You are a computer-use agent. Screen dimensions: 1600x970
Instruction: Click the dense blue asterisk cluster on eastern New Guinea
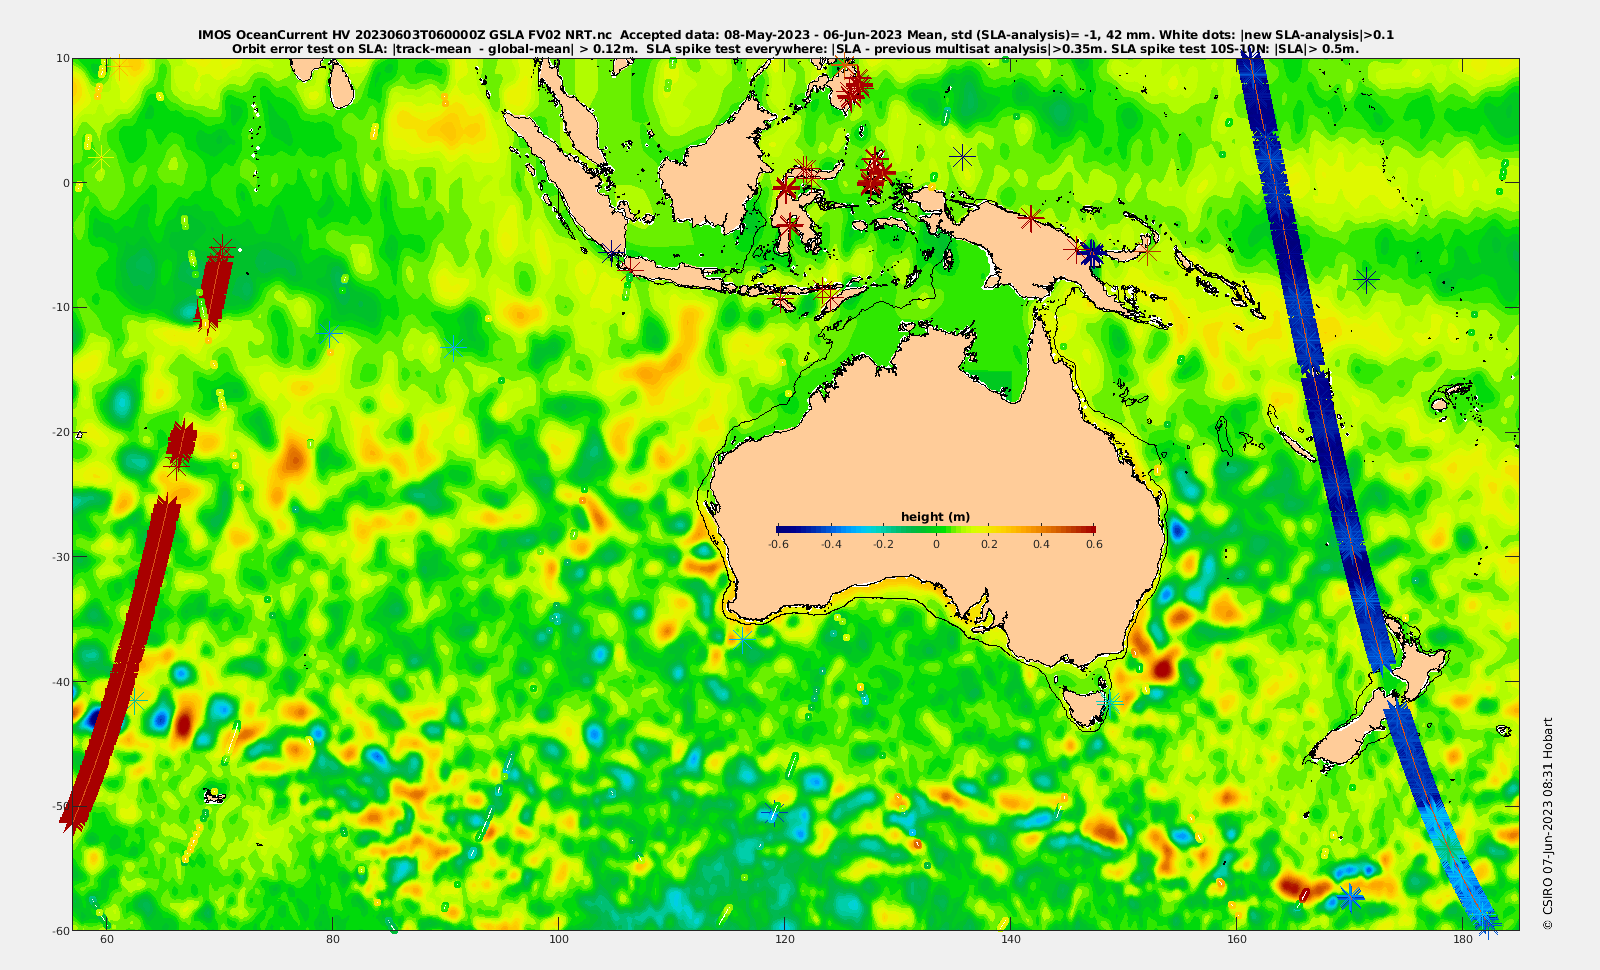[1092, 254]
